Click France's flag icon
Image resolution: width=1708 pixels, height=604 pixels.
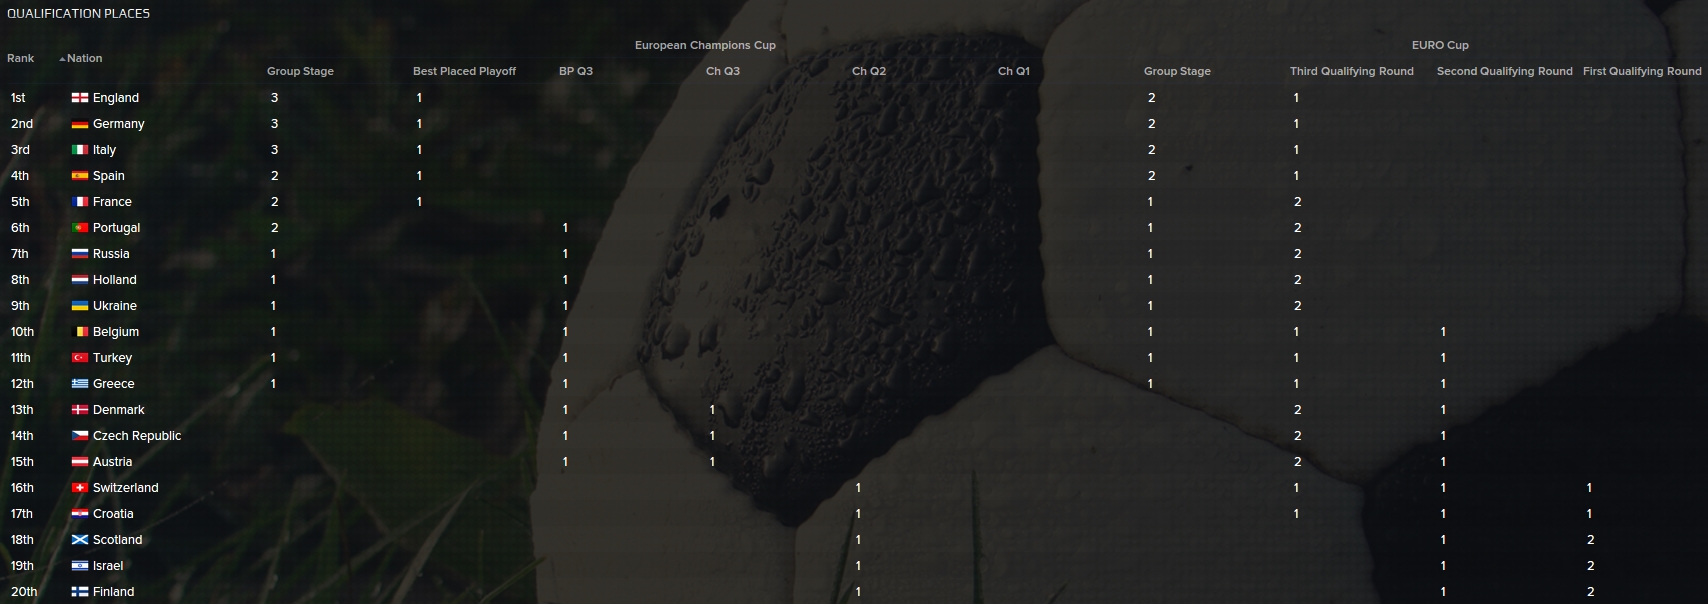pyautogui.click(x=80, y=202)
